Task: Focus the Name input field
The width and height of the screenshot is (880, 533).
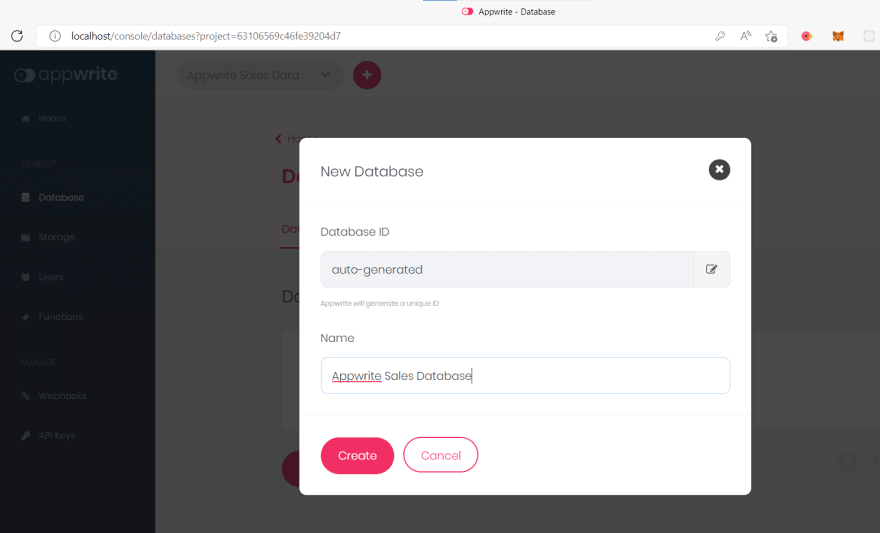Action: point(525,375)
